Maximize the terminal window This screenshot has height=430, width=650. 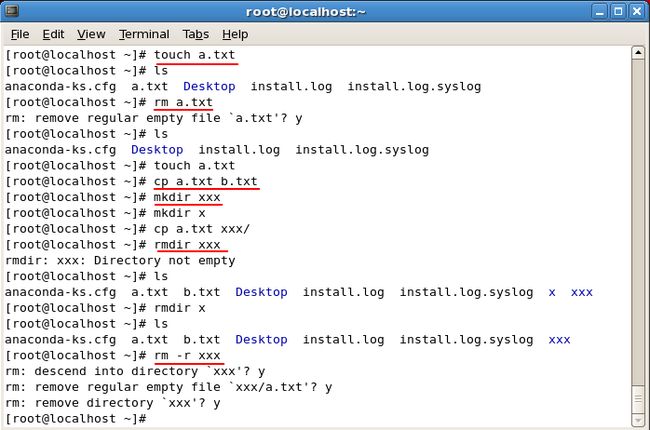pyautogui.click(x=618, y=11)
